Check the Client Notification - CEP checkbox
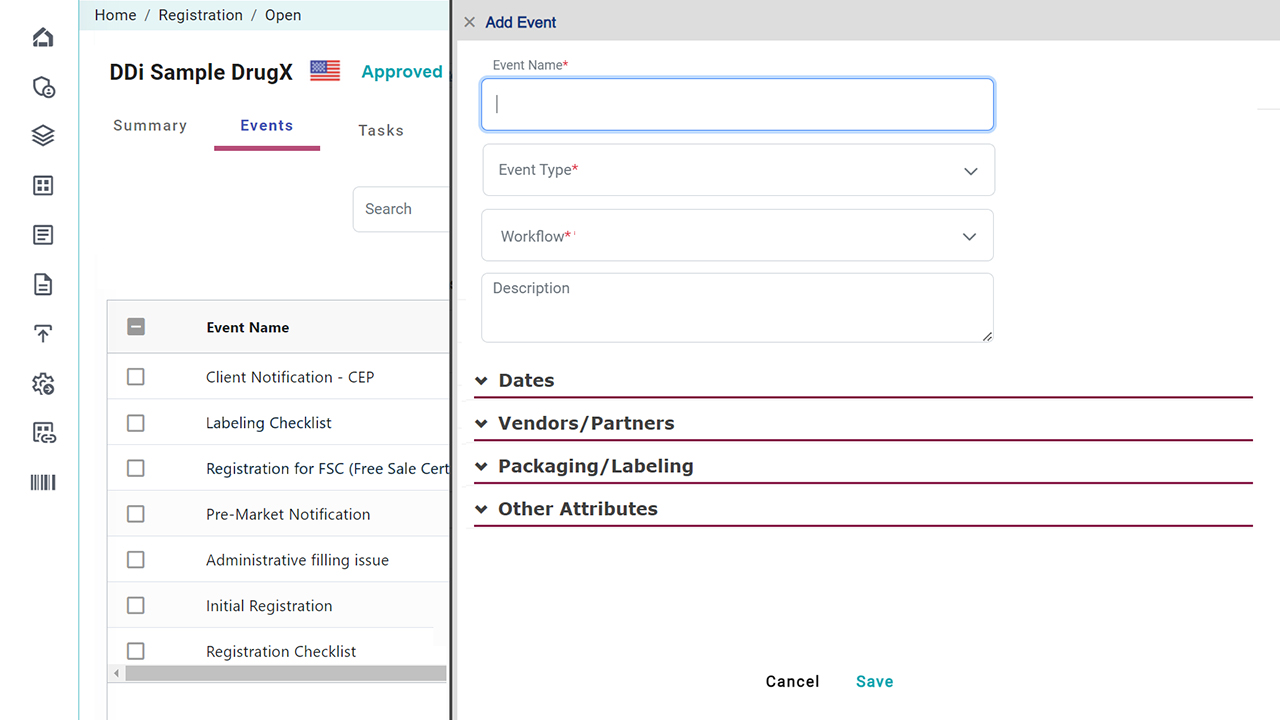This screenshot has height=720, width=1280. pos(136,377)
